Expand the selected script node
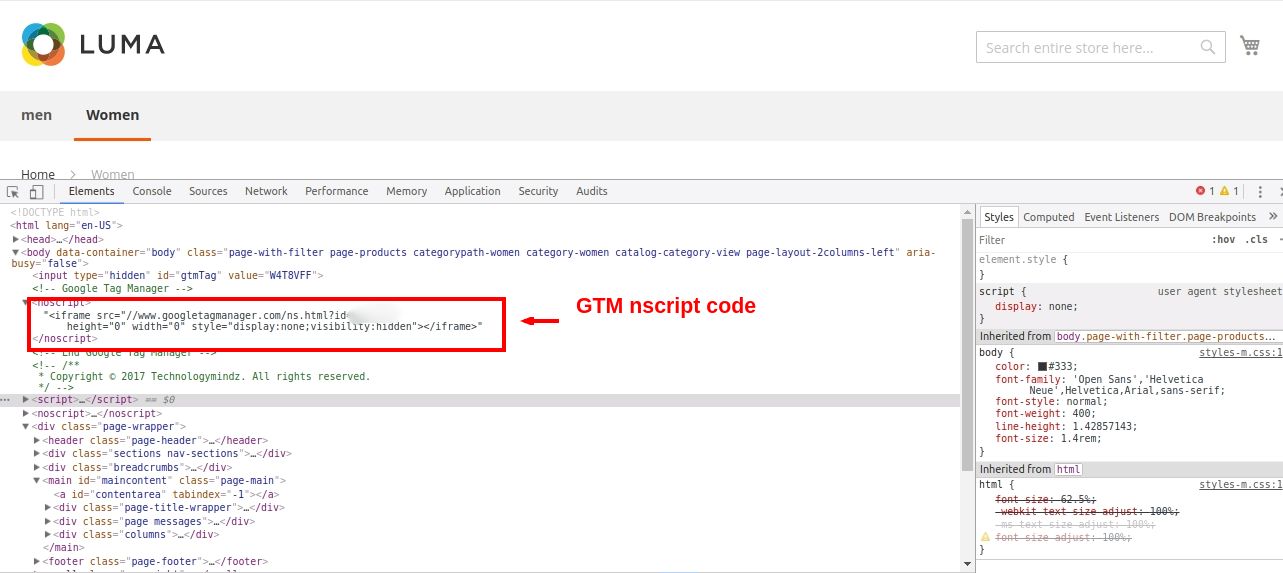 [26, 400]
